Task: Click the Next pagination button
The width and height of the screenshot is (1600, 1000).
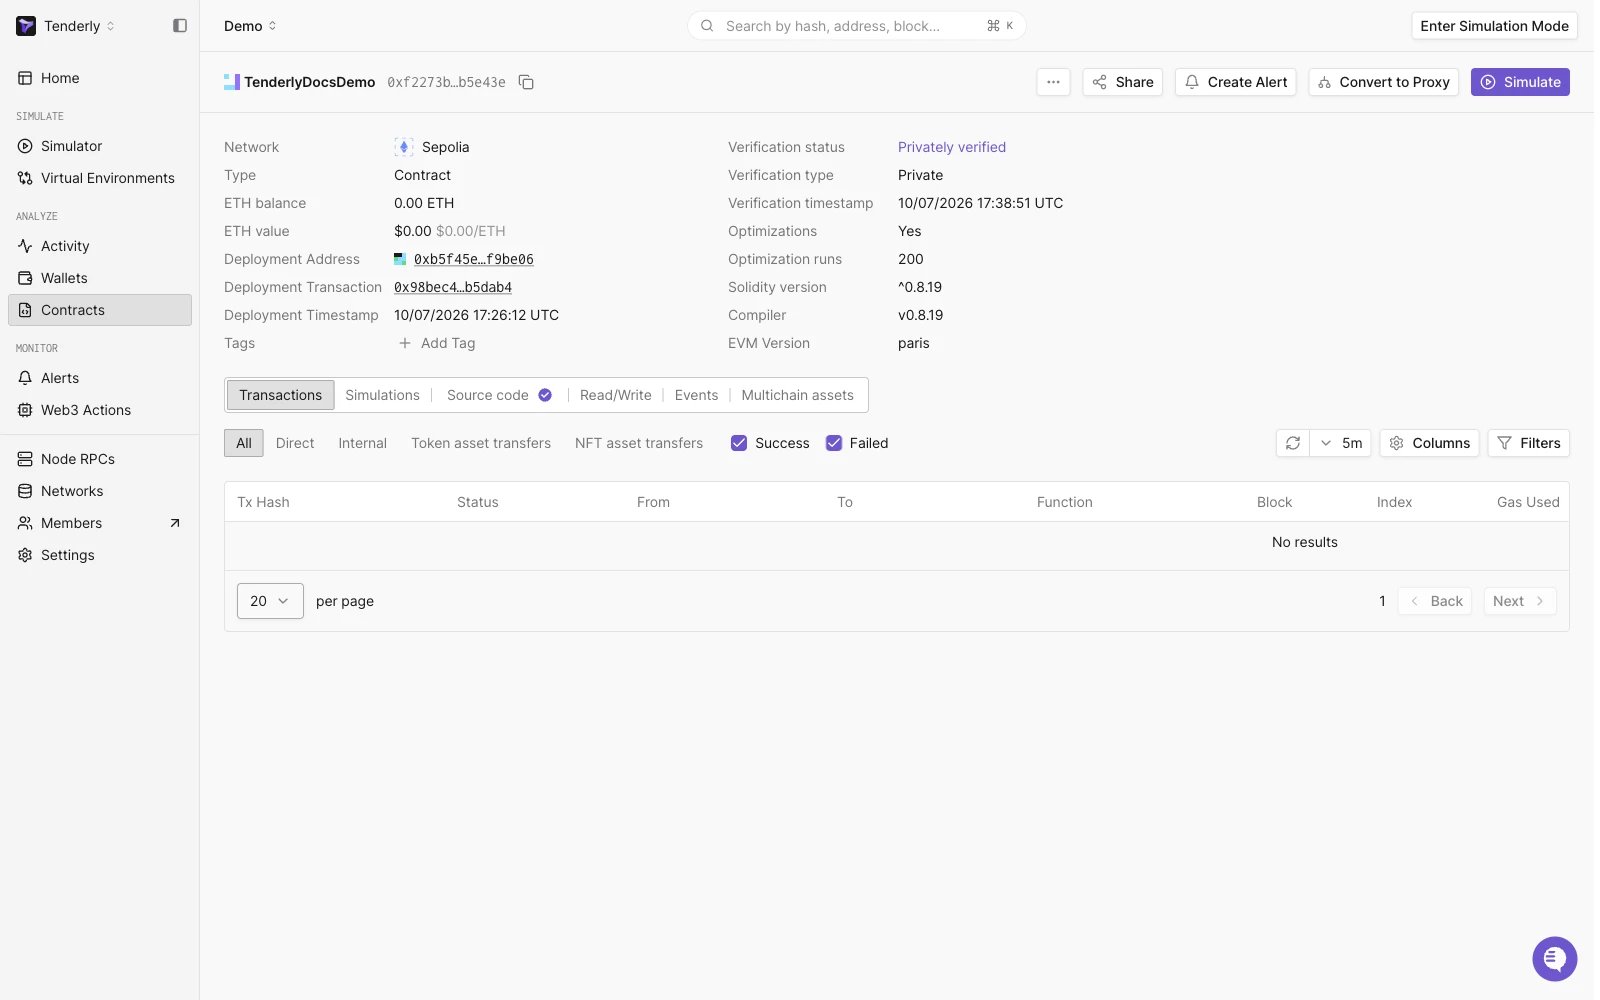Action: [1519, 601]
